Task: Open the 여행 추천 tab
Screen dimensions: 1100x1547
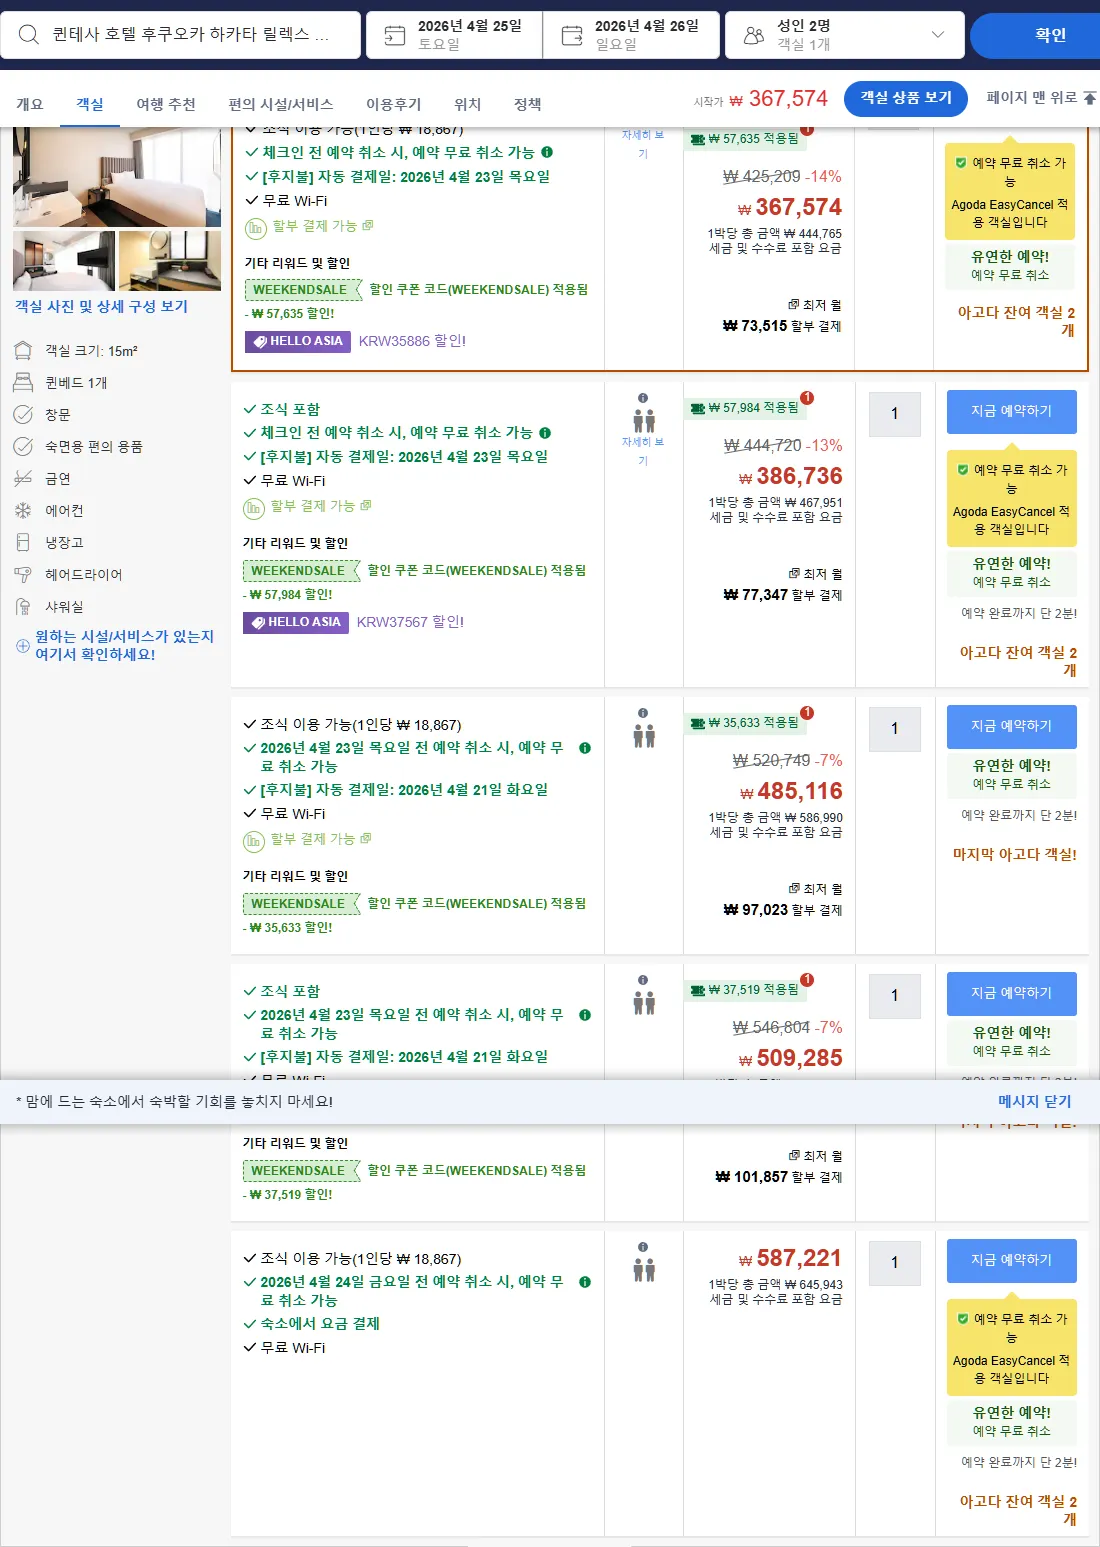Action: (x=166, y=104)
